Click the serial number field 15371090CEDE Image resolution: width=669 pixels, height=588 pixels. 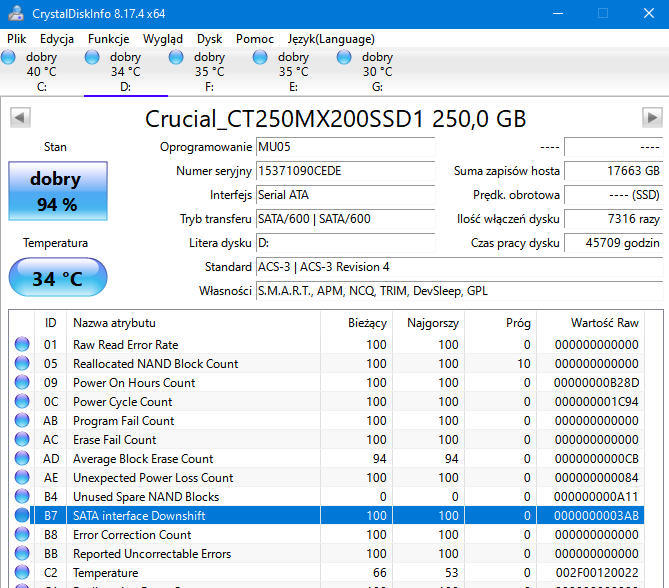(345, 171)
